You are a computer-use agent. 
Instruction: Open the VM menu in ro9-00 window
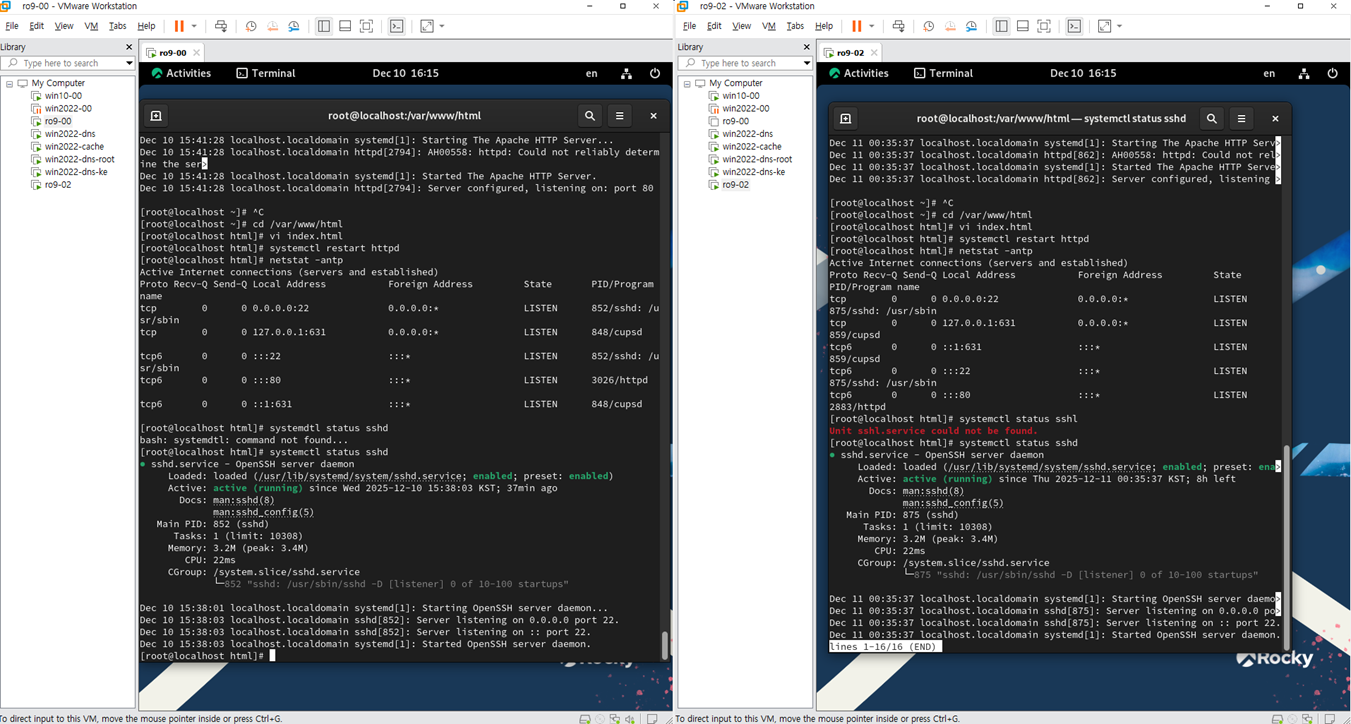tap(91, 26)
